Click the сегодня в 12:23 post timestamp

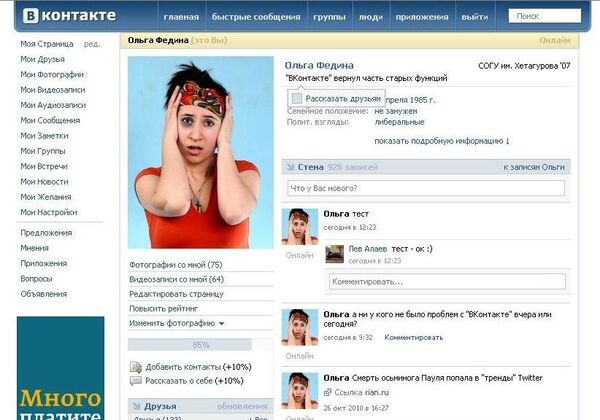350,227
